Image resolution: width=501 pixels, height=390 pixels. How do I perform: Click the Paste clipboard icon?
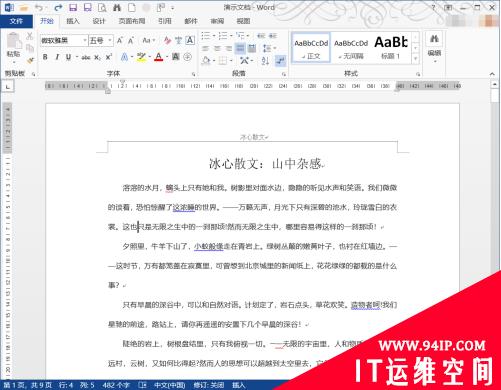pos(14,40)
